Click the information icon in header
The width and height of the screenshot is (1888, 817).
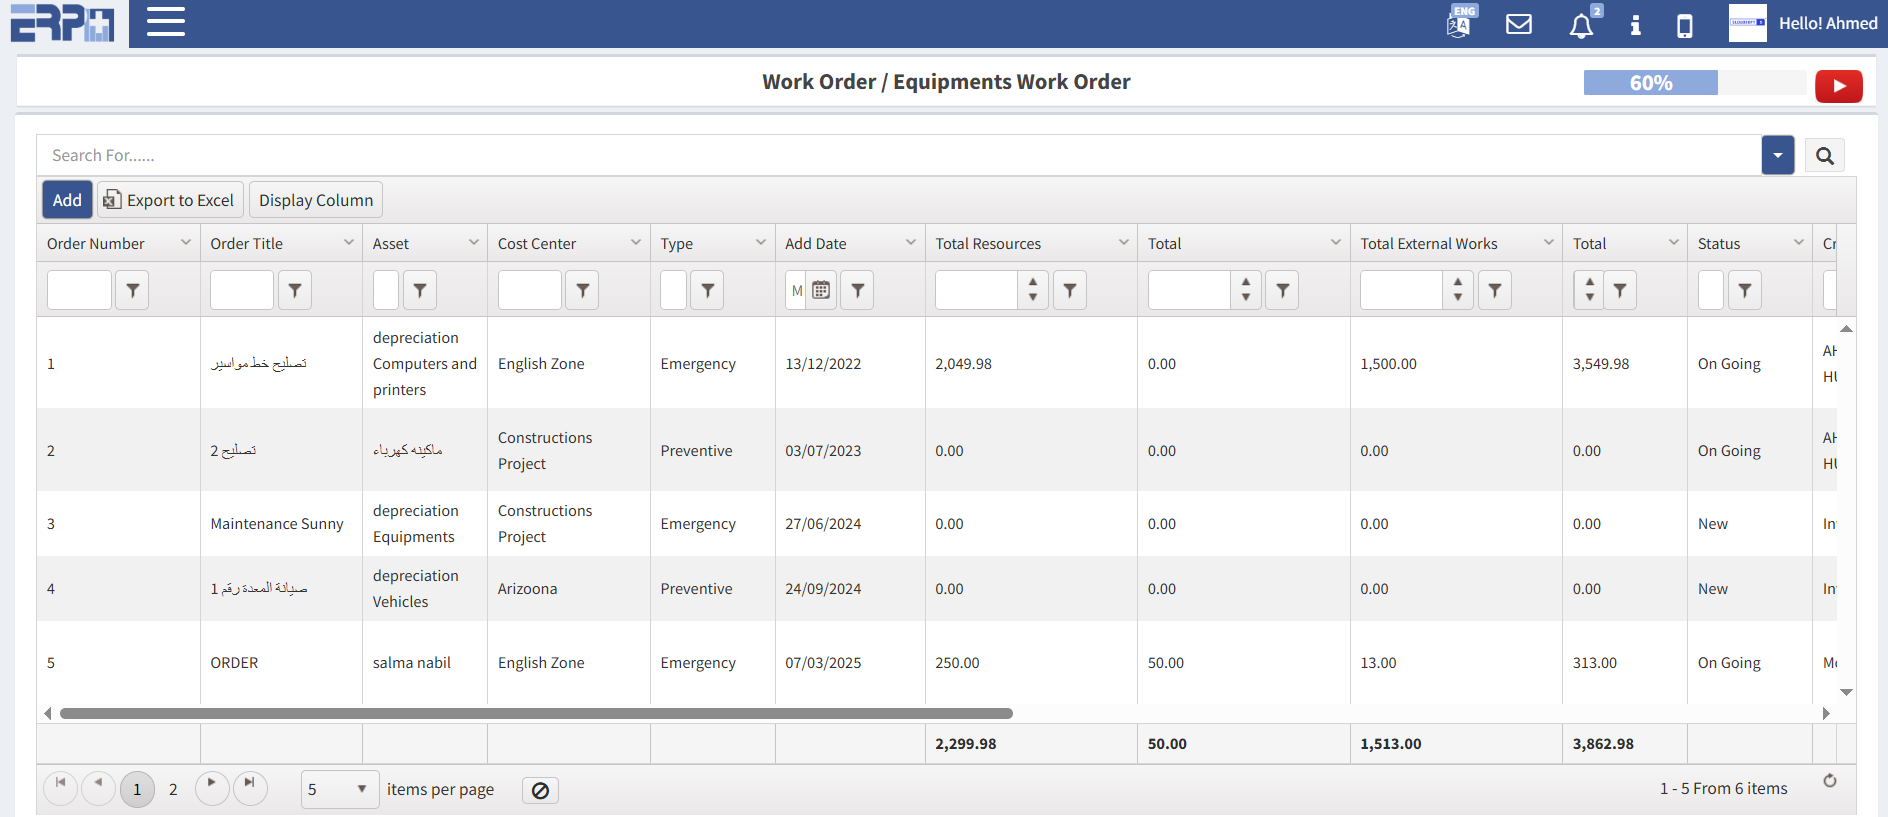pyautogui.click(x=1635, y=25)
